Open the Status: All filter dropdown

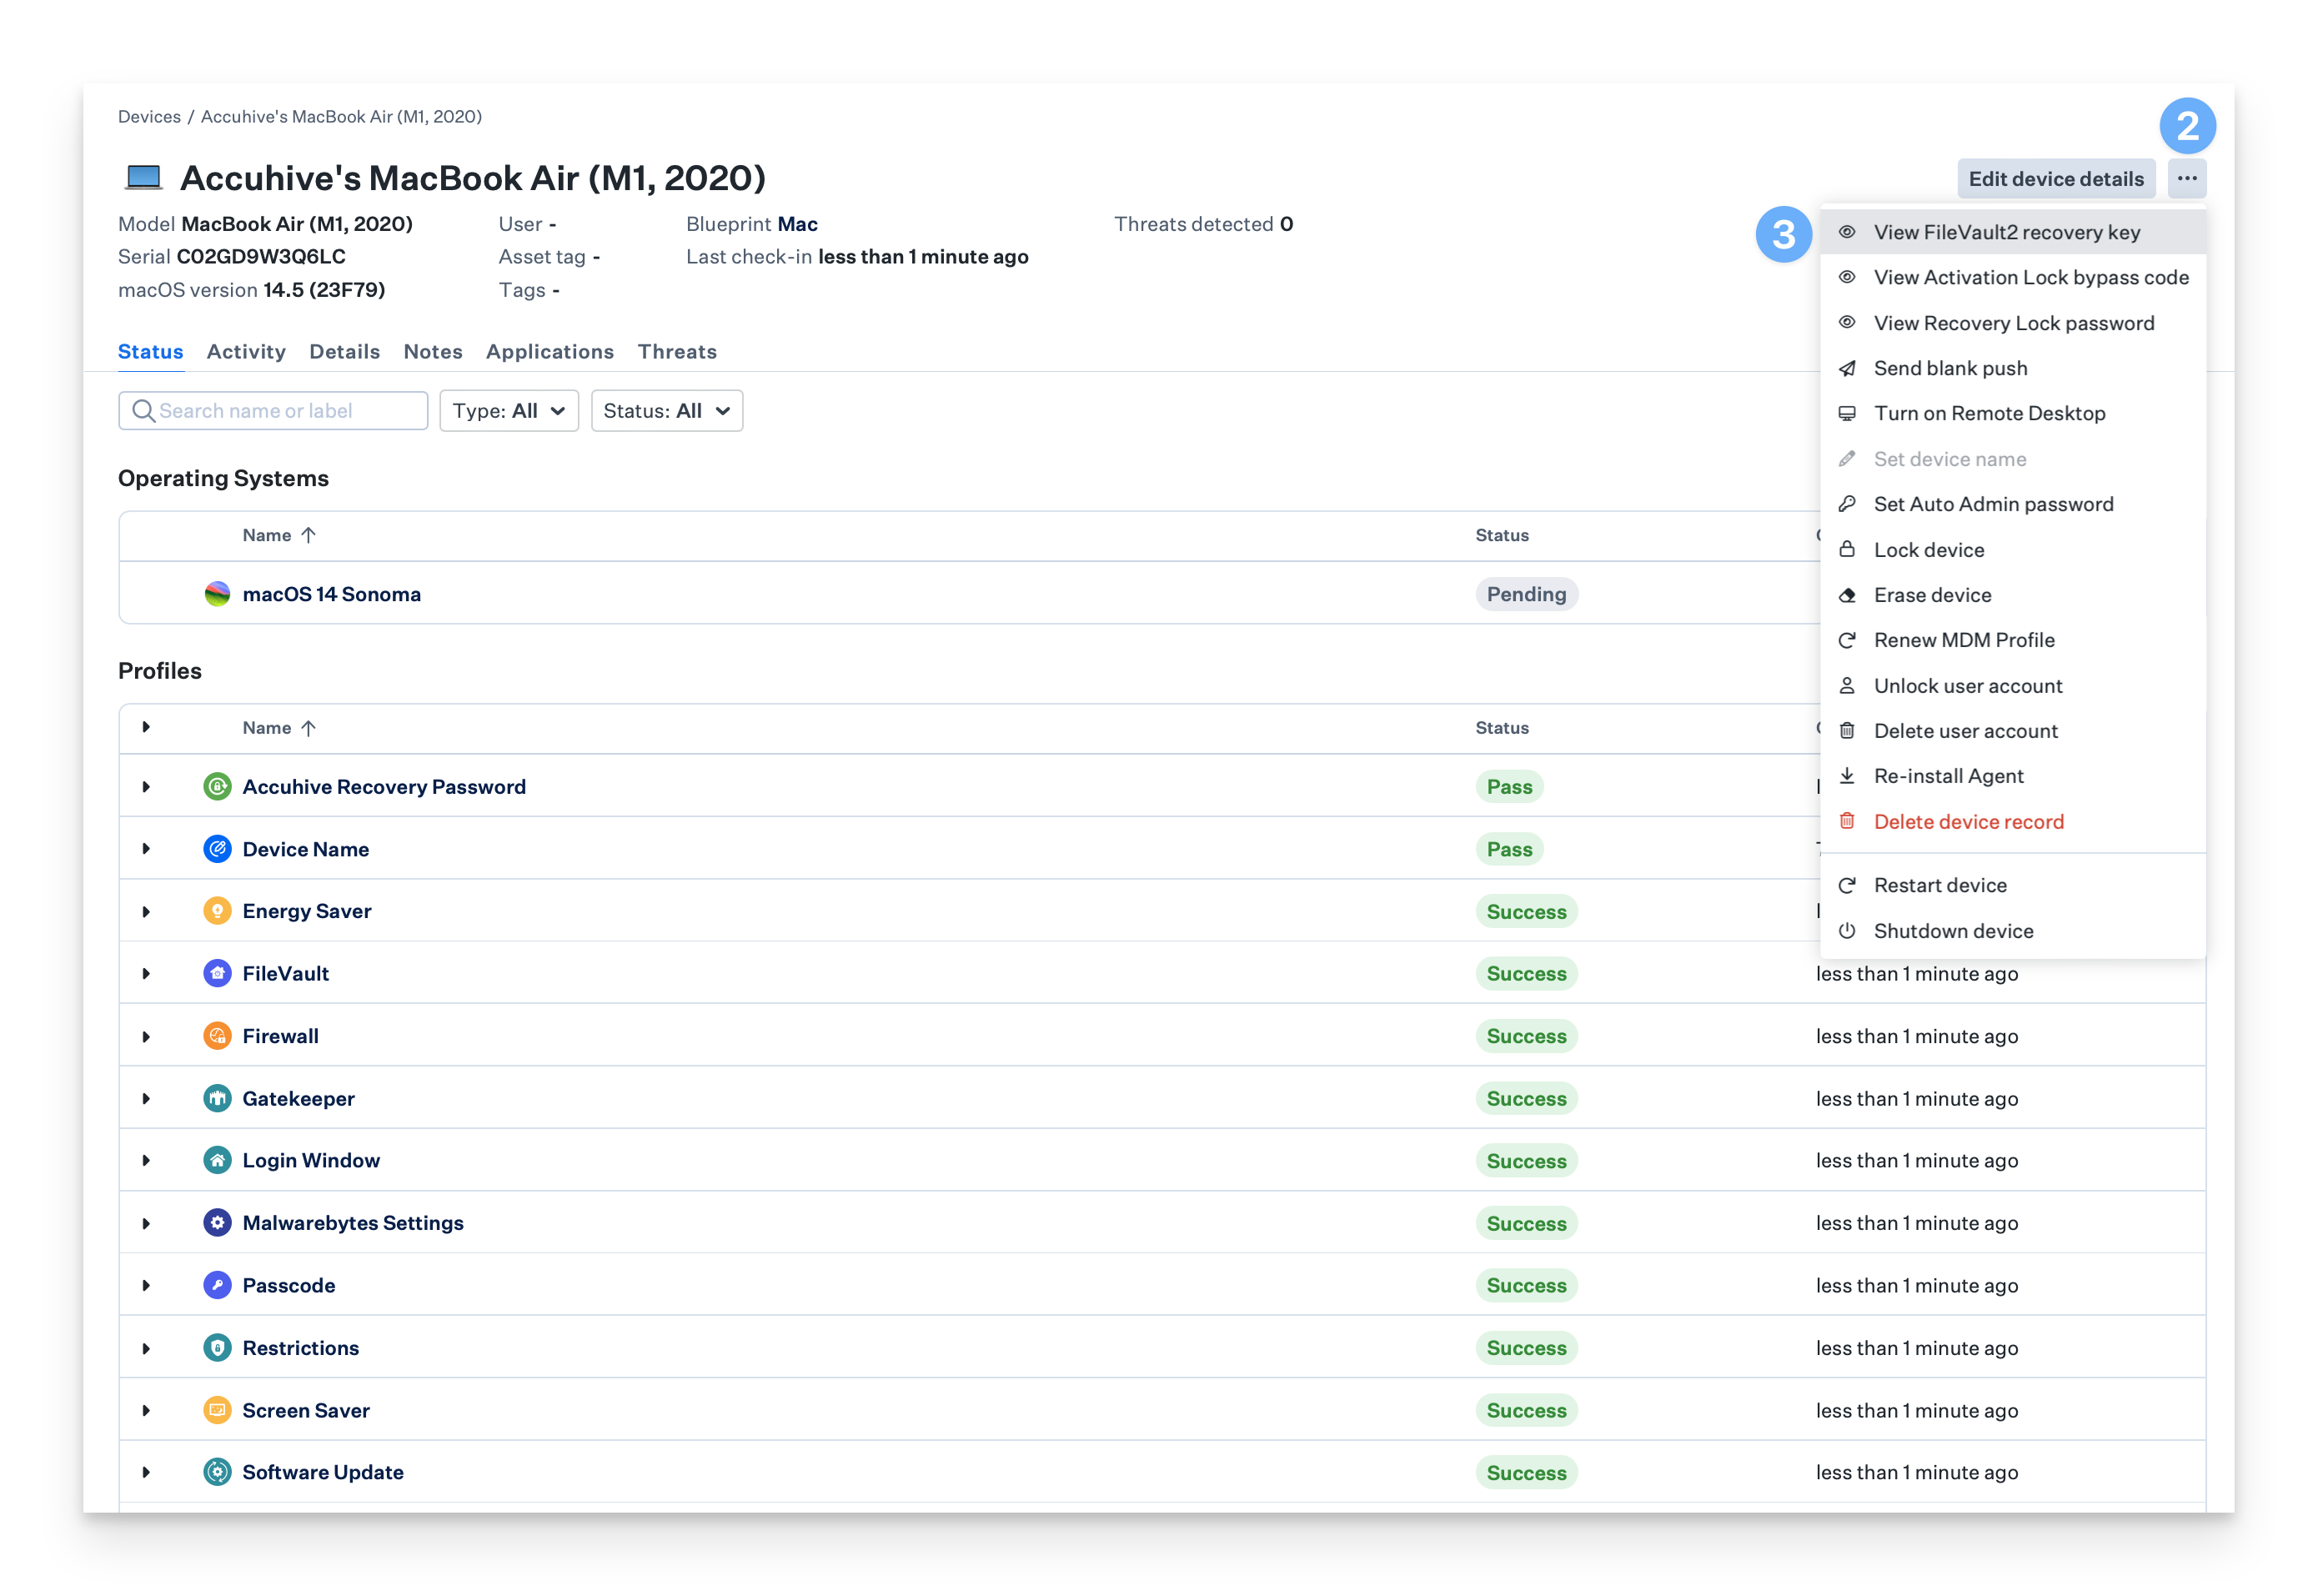pos(667,411)
